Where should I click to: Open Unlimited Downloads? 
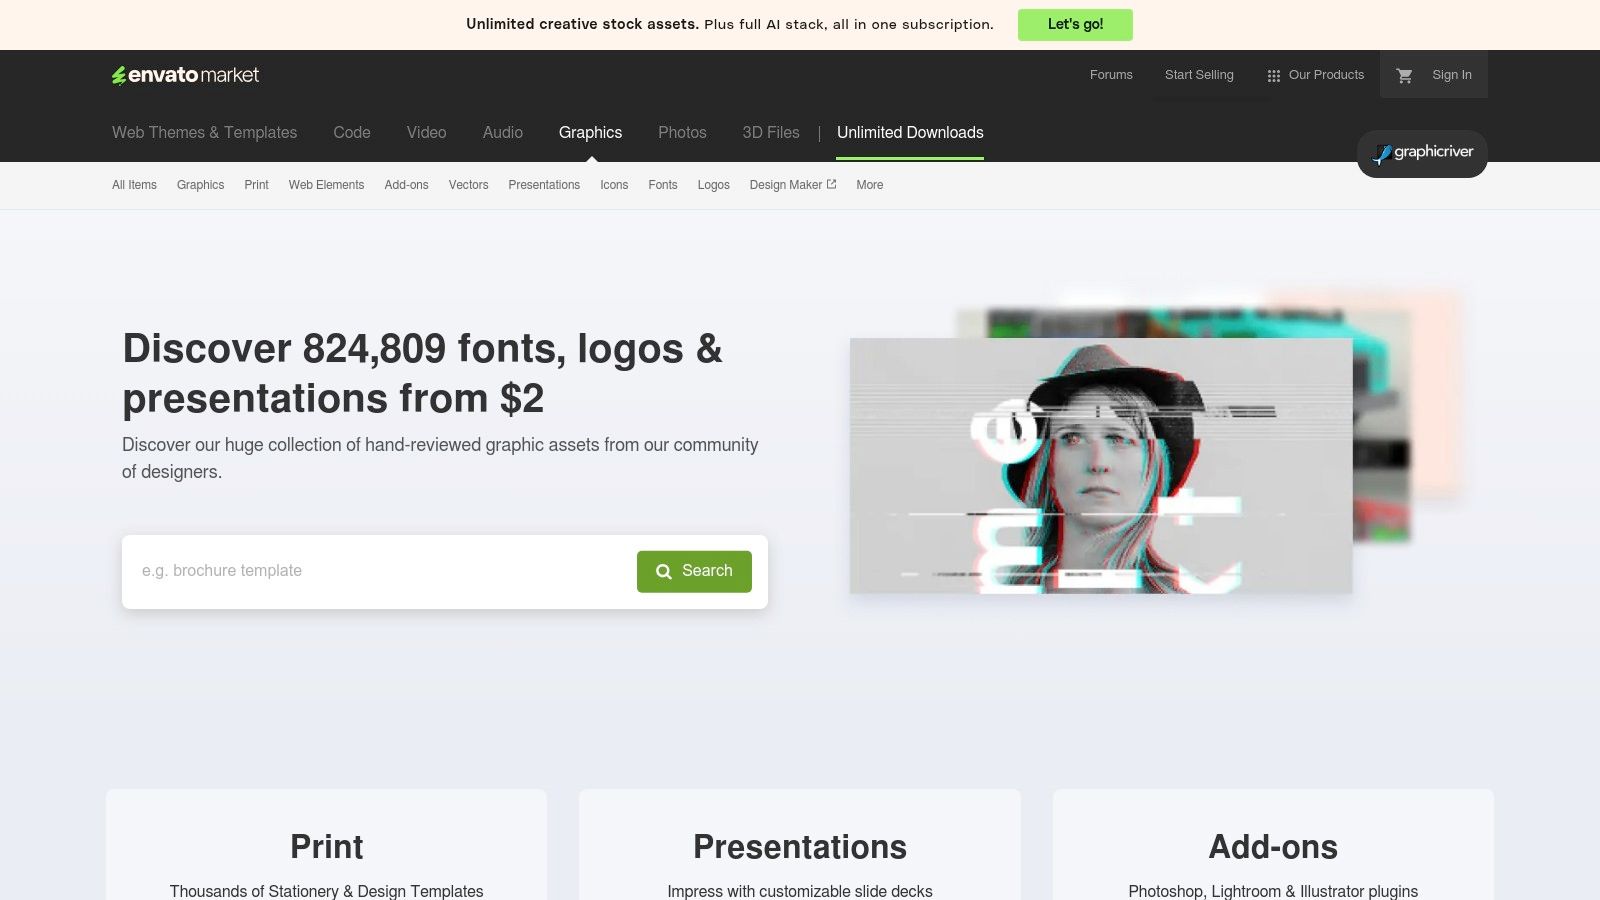click(909, 132)
